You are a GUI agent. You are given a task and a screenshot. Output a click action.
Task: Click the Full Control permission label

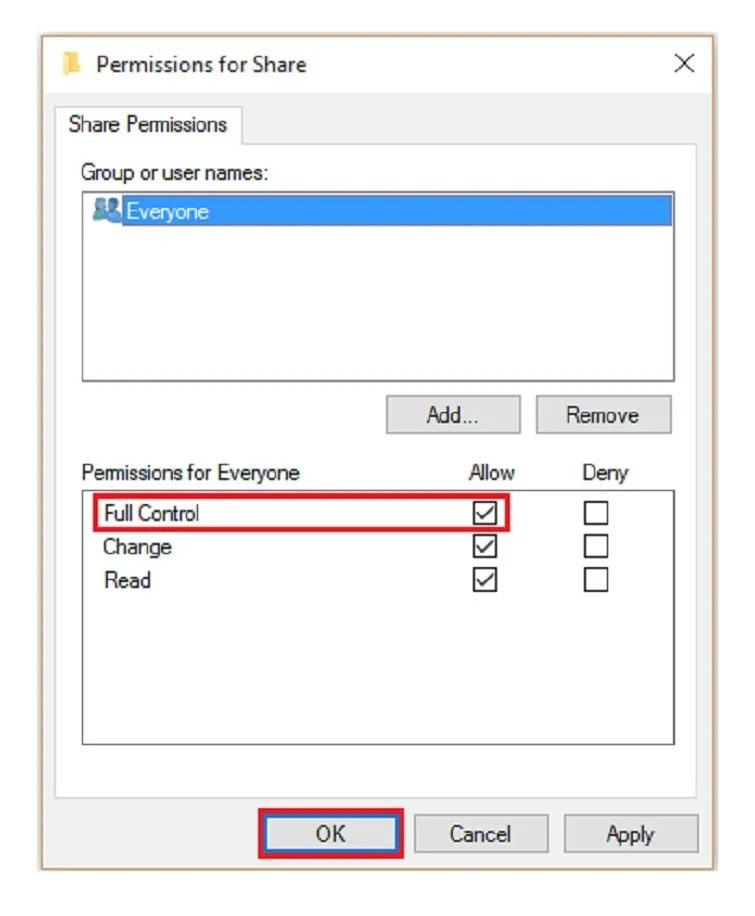coord(152,514)
